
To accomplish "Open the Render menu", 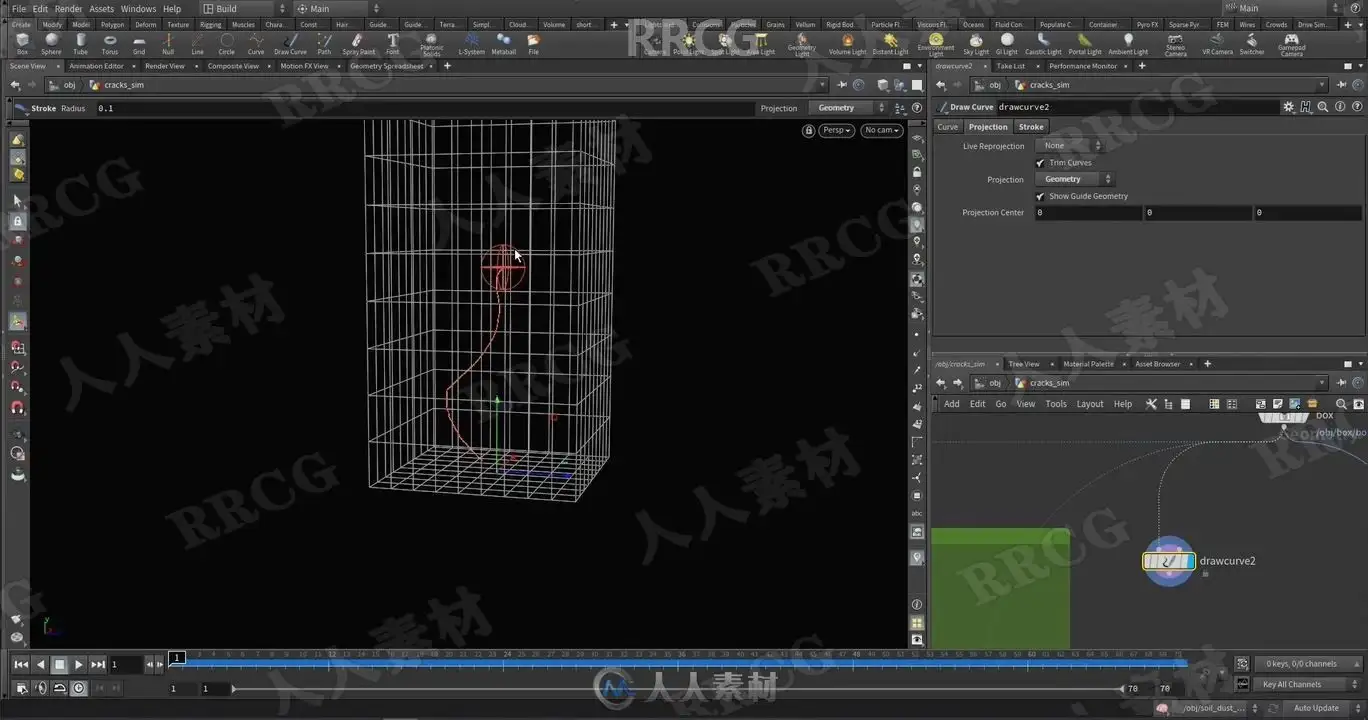I will (68, 9).
